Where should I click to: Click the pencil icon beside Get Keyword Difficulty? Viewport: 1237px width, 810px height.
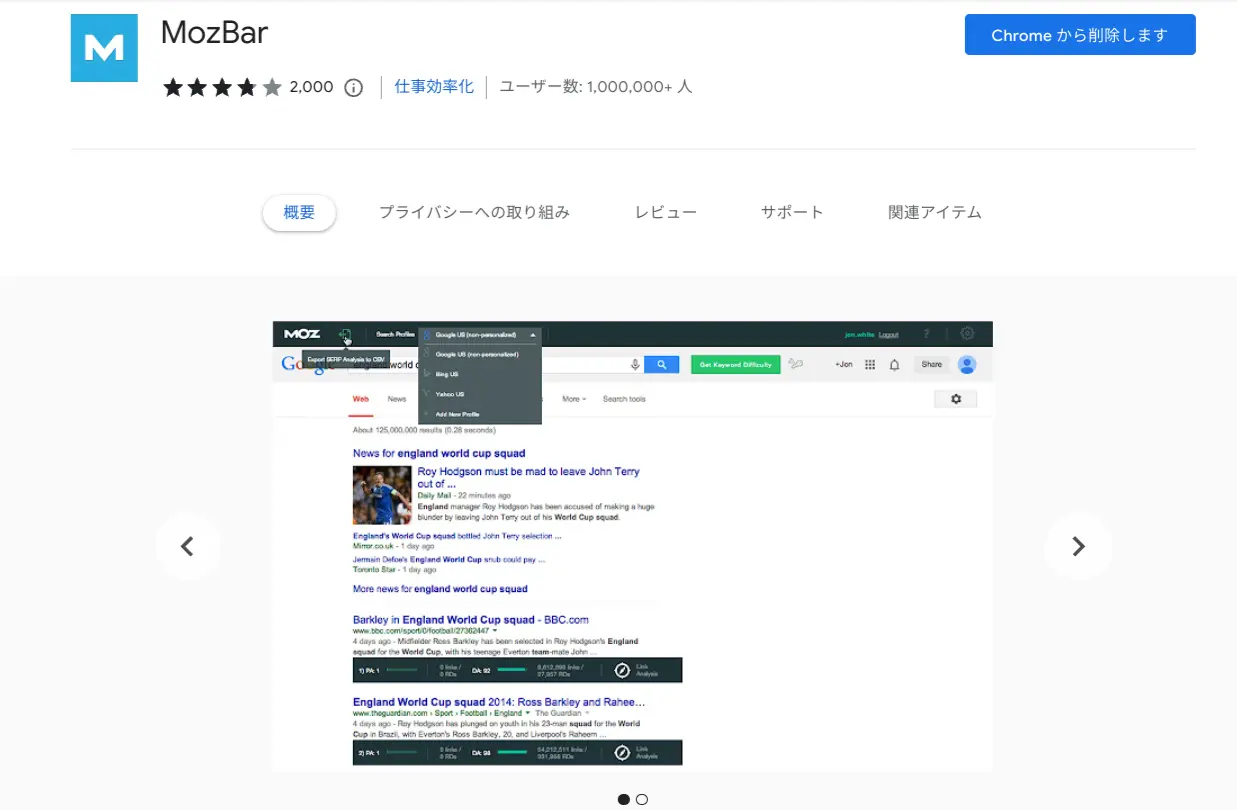click(797, 363)
